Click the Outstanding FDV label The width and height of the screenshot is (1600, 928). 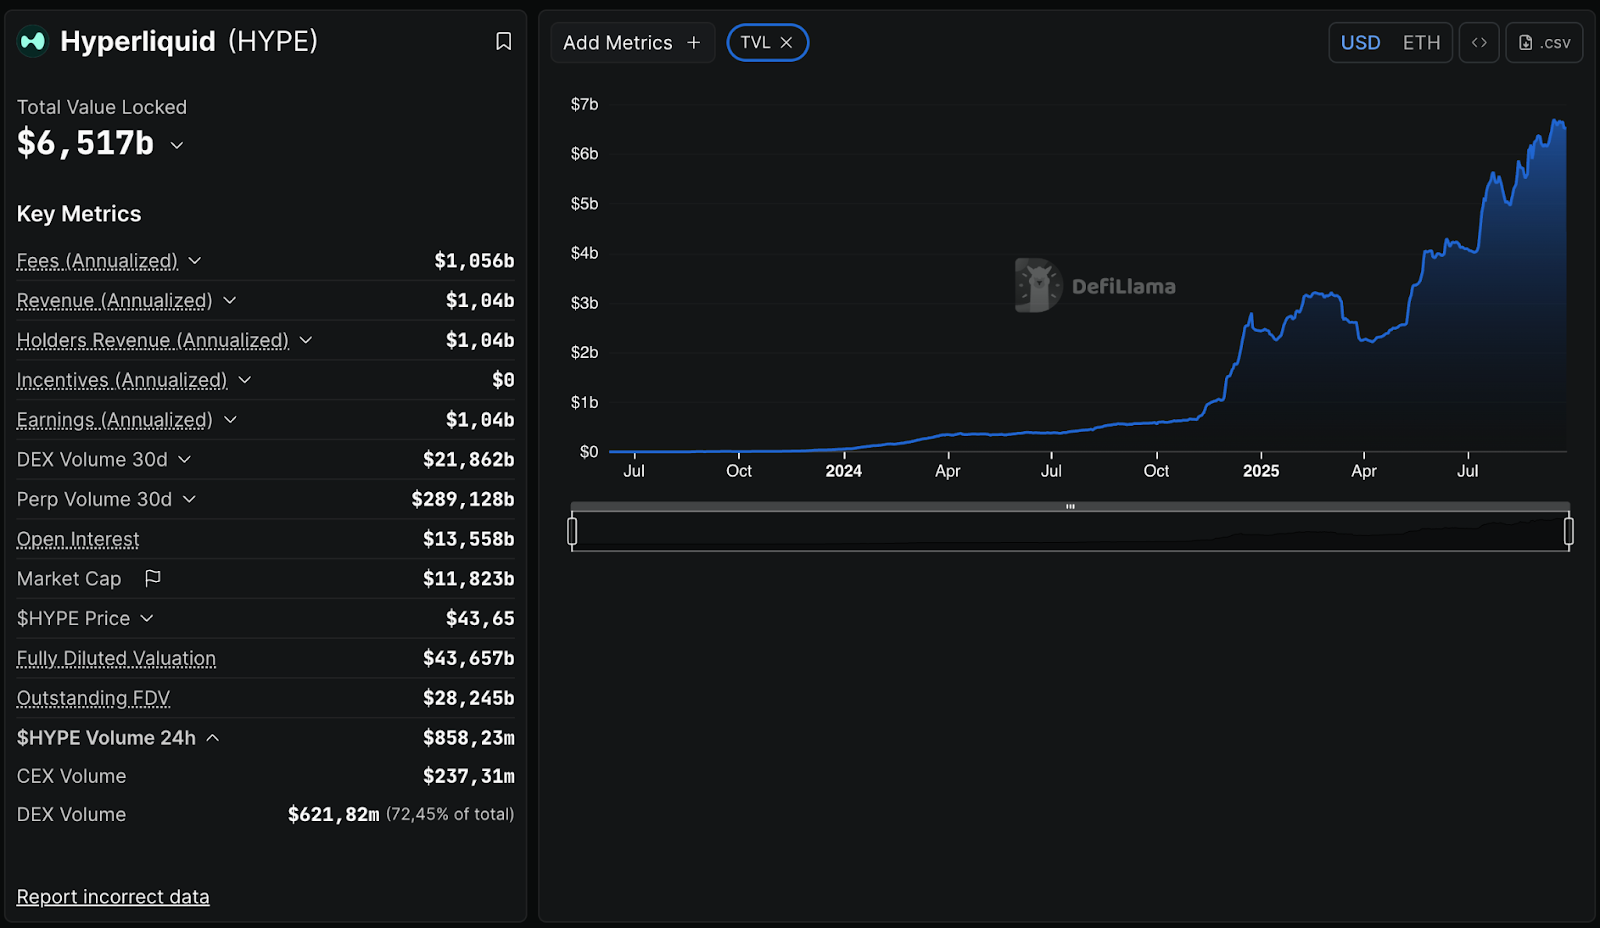click(93, 698)
